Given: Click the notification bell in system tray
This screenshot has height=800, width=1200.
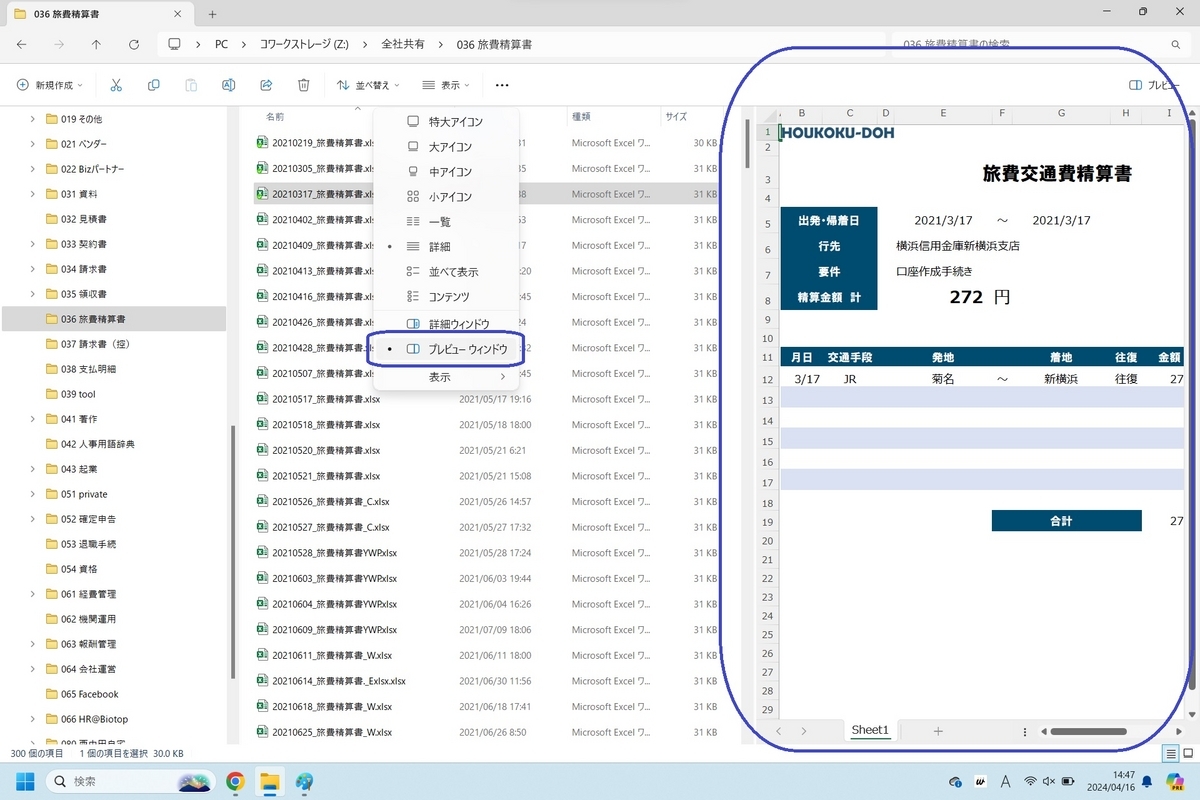Looking at the screenshot, I should pos(1147,781).
